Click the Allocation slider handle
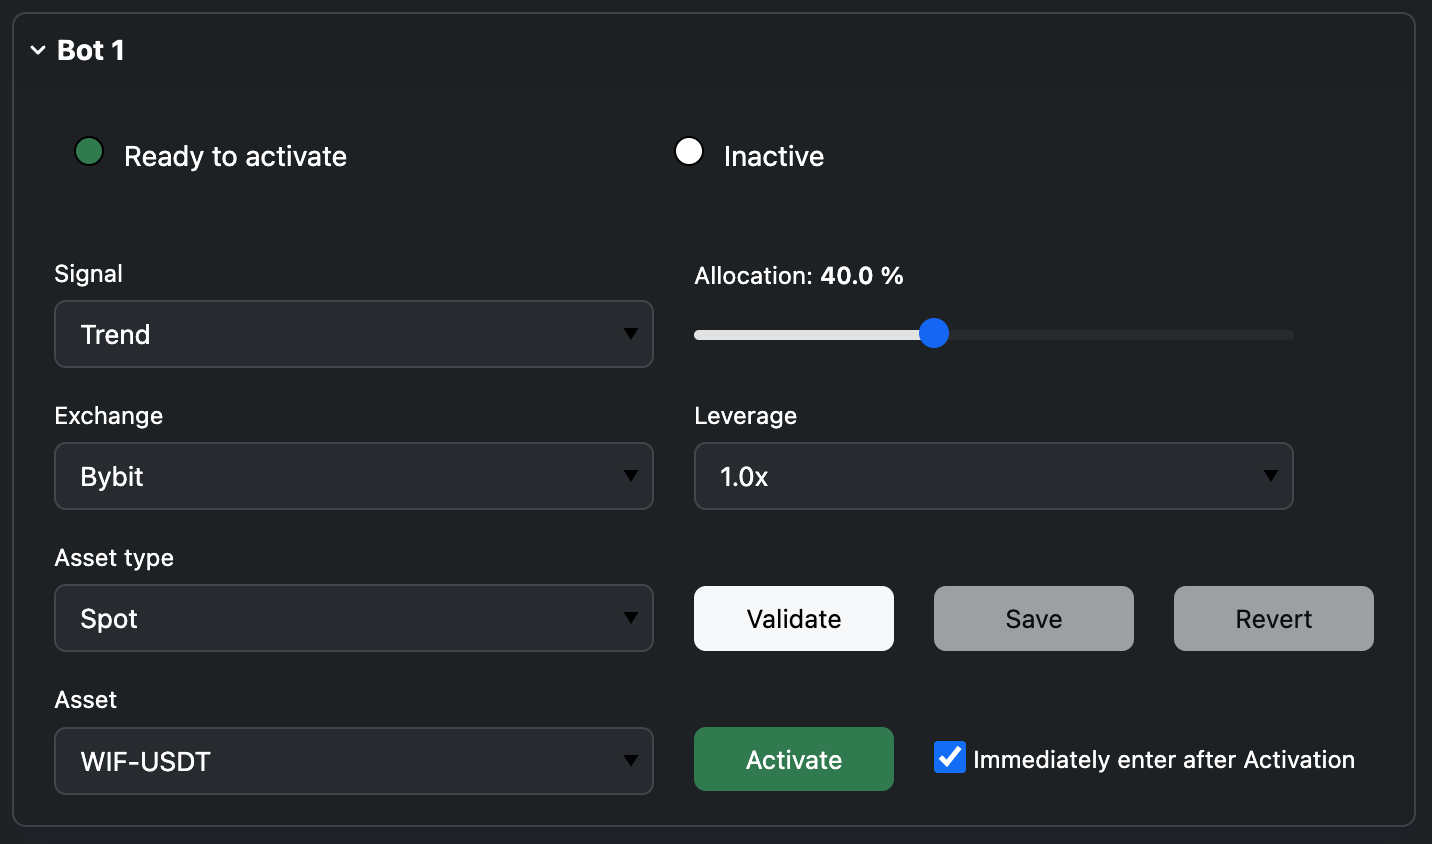Screen dimensions: 1432x844 pos(934,334)
